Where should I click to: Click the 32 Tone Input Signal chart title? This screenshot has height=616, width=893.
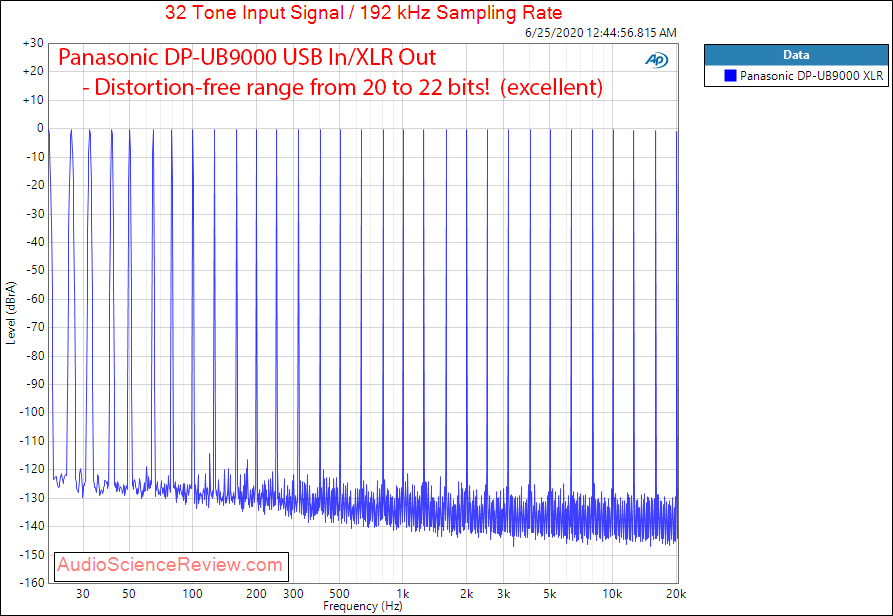point(363,13)
